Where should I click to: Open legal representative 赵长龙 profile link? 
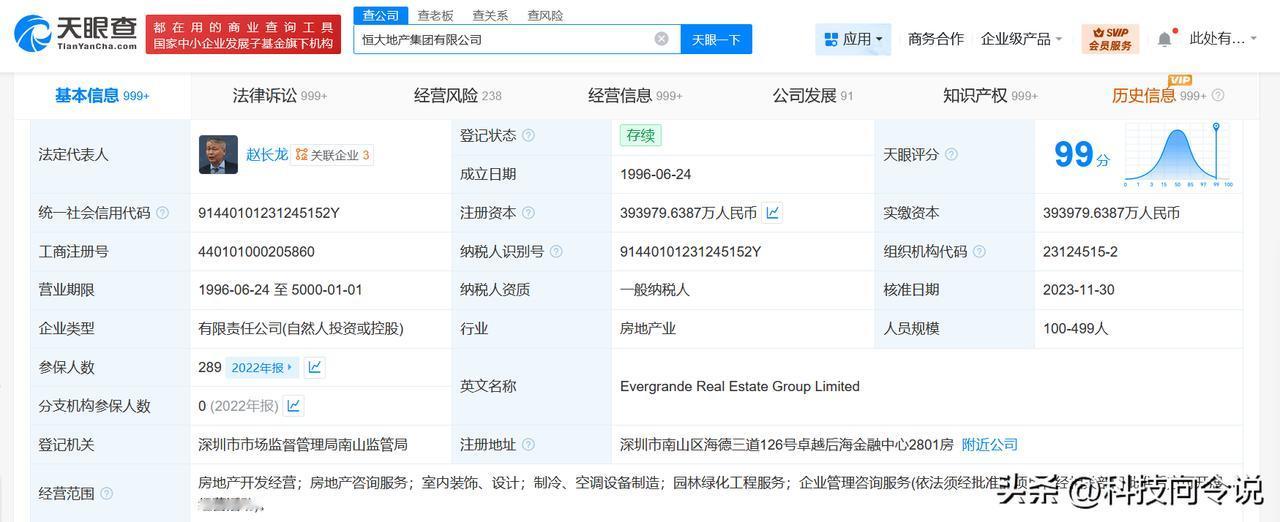pos(267,155)
